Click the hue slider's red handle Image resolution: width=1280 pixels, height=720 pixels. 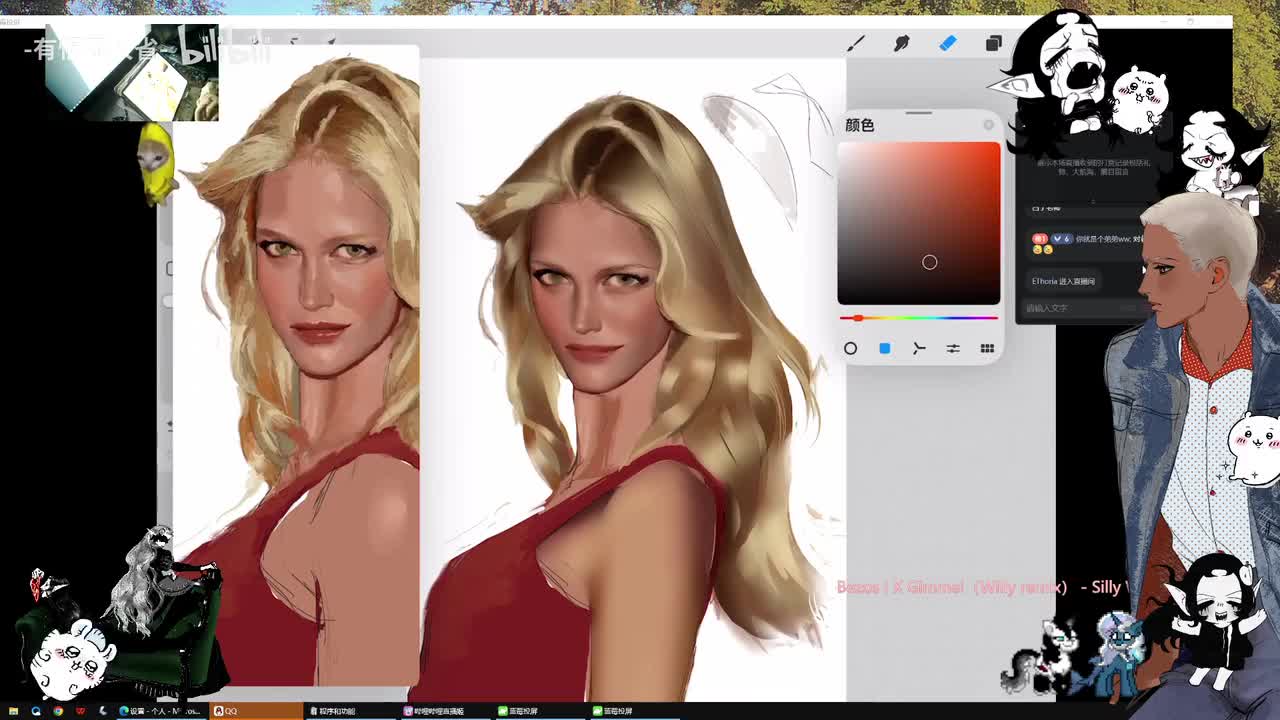point(857,318)
